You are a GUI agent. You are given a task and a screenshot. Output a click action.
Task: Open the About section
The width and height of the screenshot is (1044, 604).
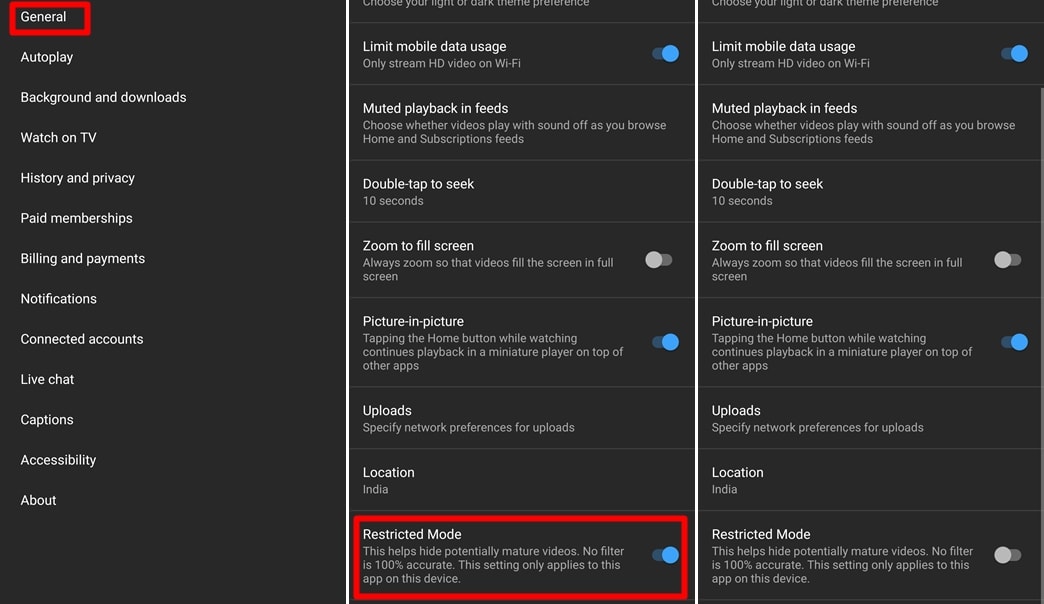[38, 500]
